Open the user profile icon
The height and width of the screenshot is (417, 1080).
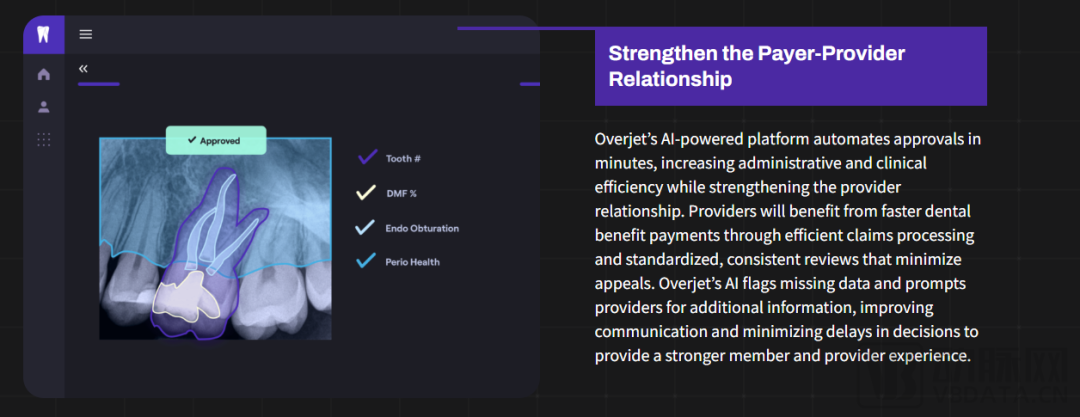(43, 107)
